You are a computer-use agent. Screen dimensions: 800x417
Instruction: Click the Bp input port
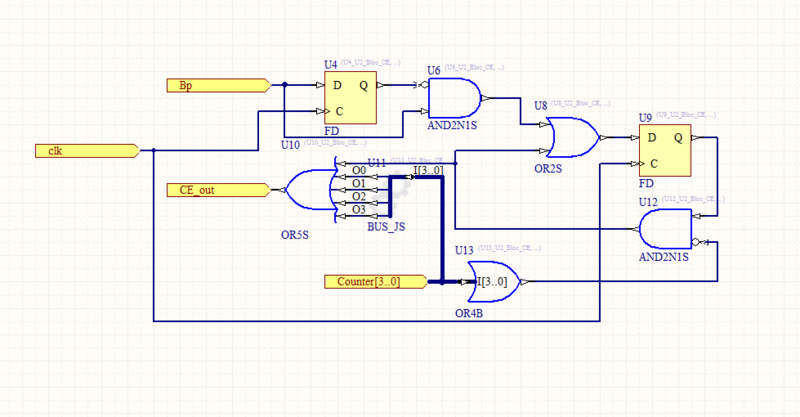217,86
